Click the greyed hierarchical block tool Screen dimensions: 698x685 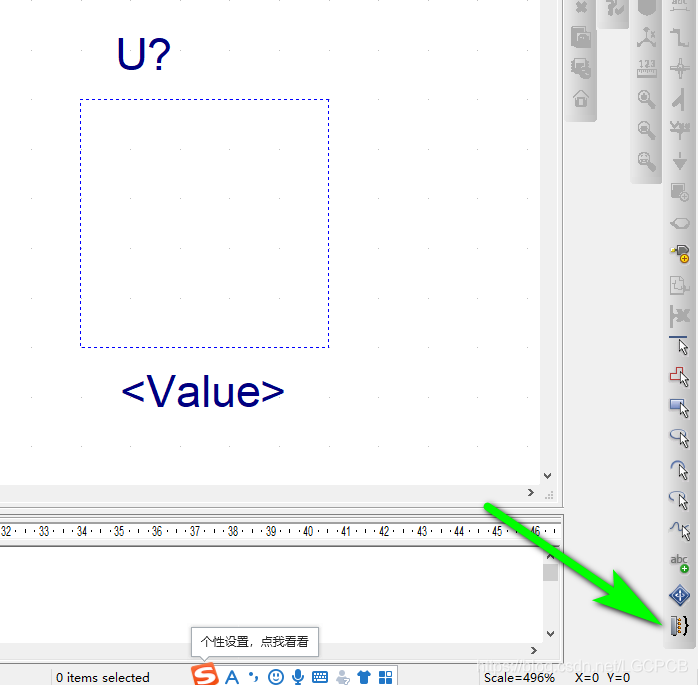(x=680, y=192)
